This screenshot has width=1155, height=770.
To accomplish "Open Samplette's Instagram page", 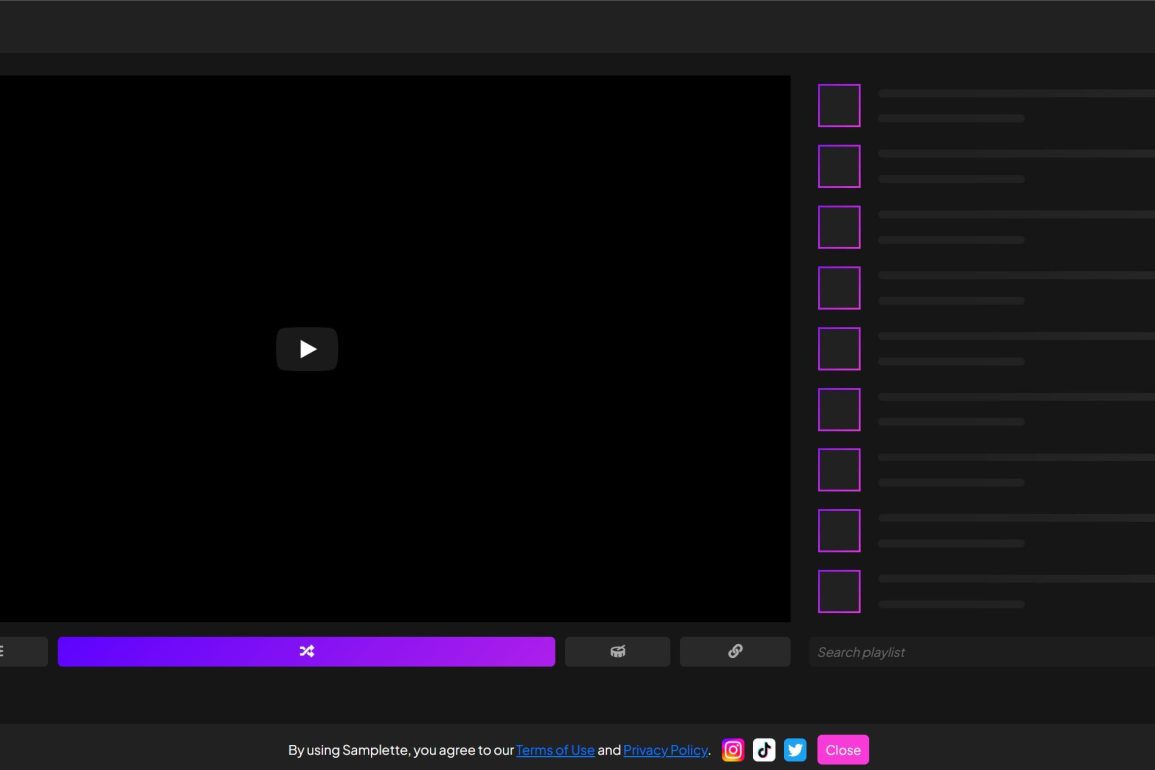I will pyautogui.click(x=733, y=750).
